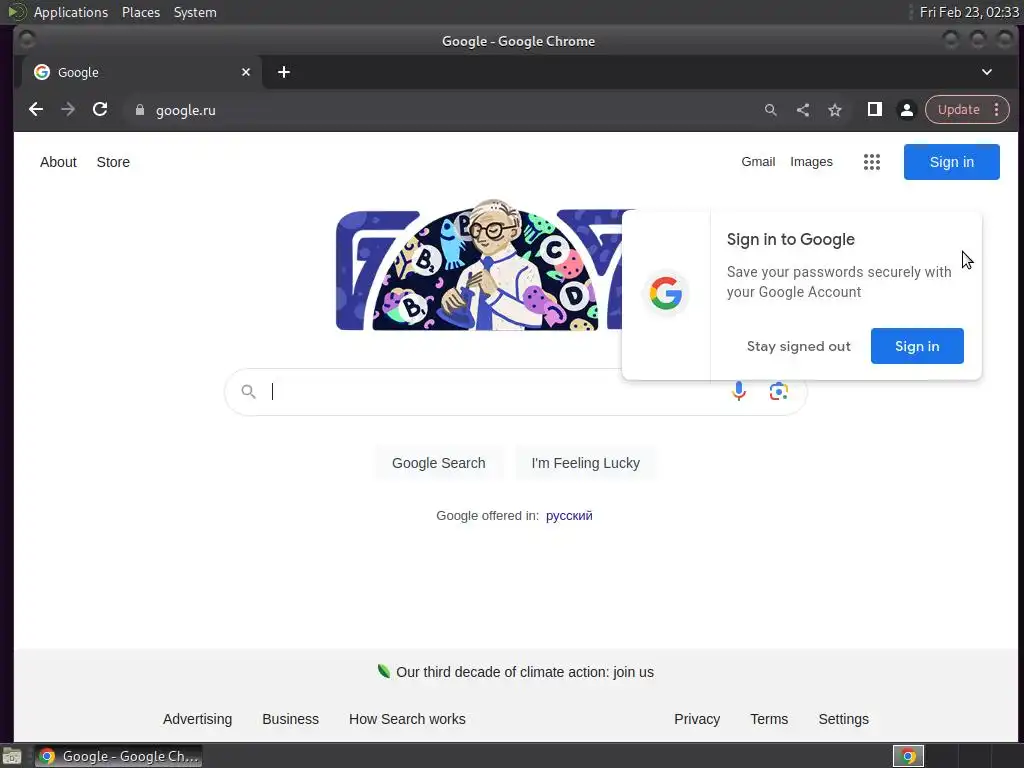Share this page using the share icon
The height and width of the screenshot is (768, 1024).
tap(803, 110)
